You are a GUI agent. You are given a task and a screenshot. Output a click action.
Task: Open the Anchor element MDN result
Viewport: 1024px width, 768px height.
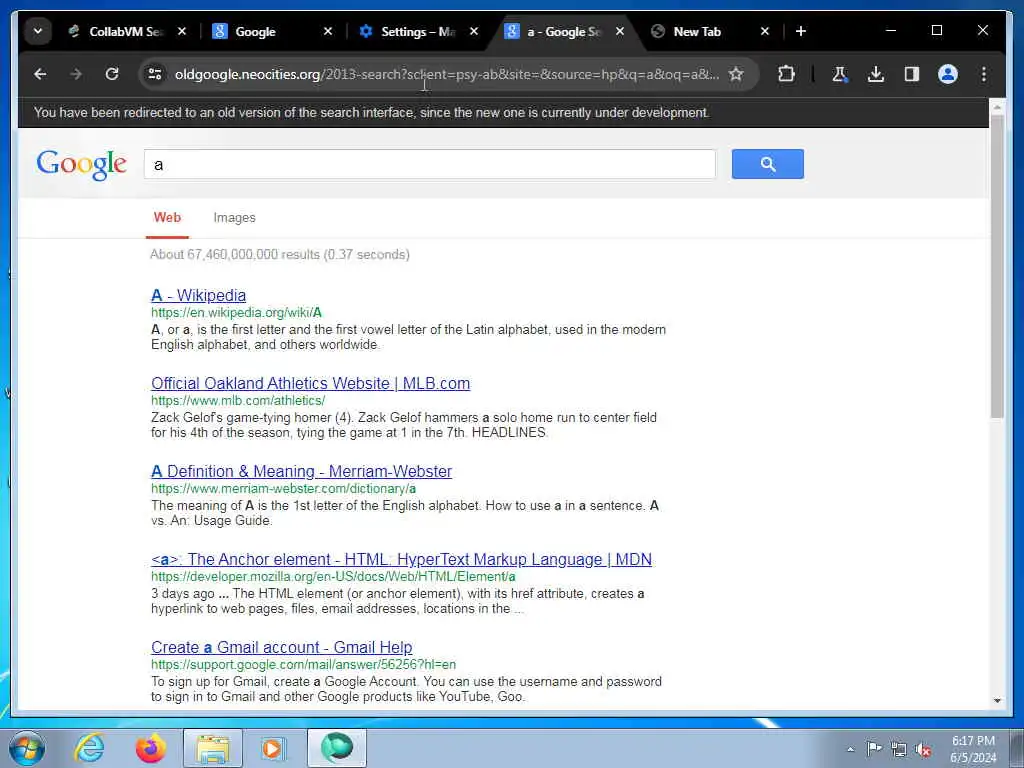pyautogui.click(x=401, y=560)
